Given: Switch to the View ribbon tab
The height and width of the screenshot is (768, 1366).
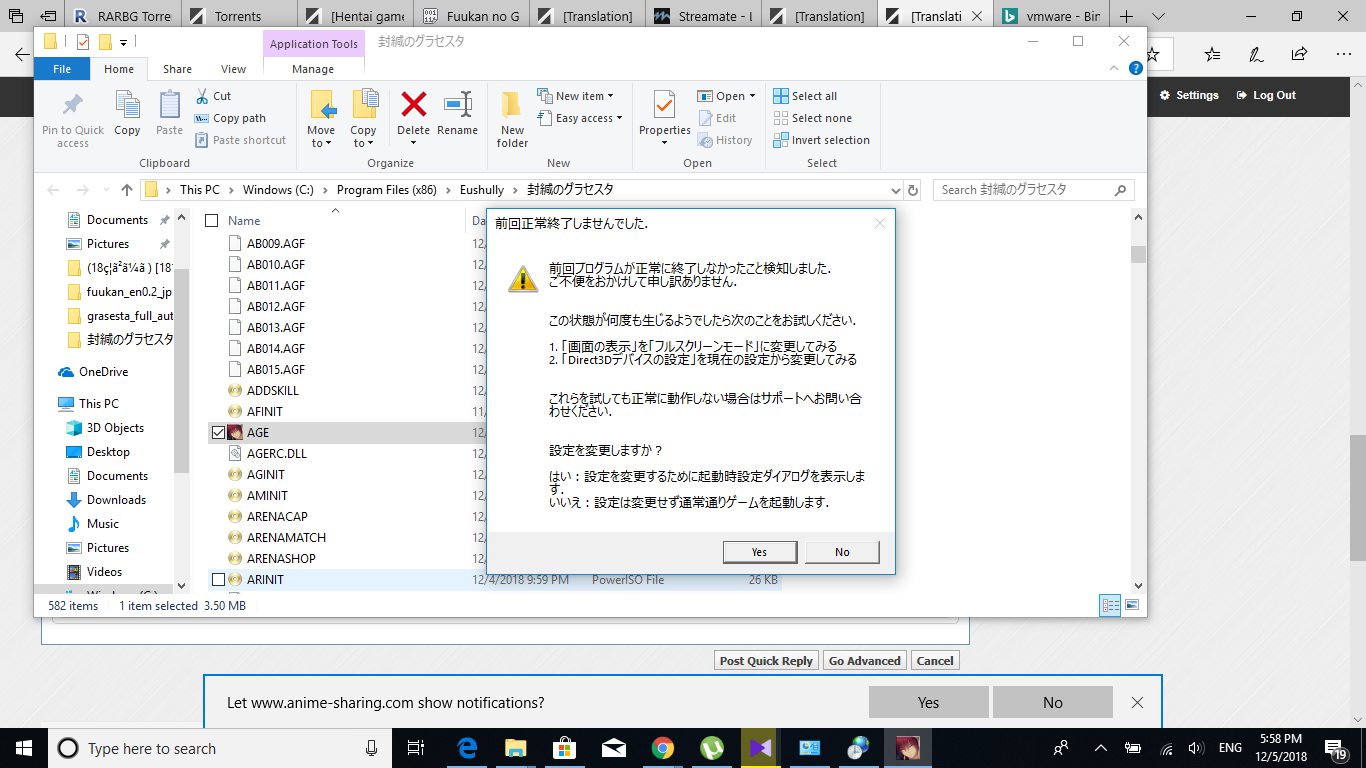Looking at the screenshot, I should click(x=233, y=69).
